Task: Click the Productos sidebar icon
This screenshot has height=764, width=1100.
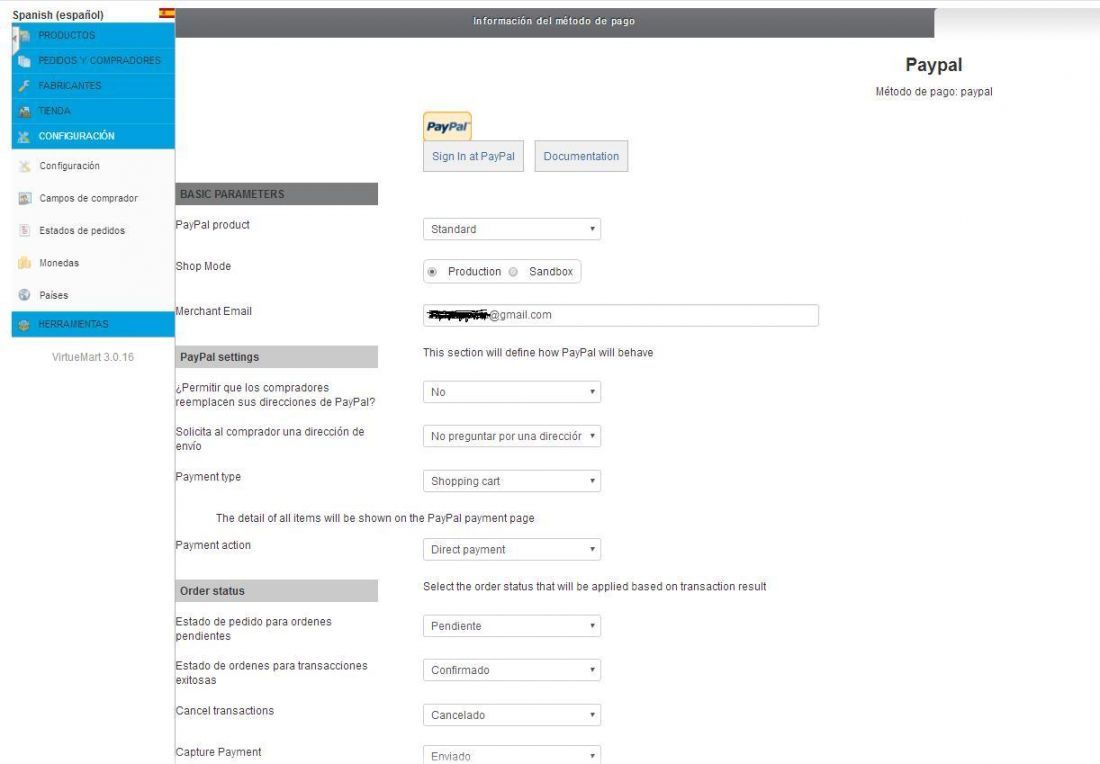Action: click(x=25, y=35)
